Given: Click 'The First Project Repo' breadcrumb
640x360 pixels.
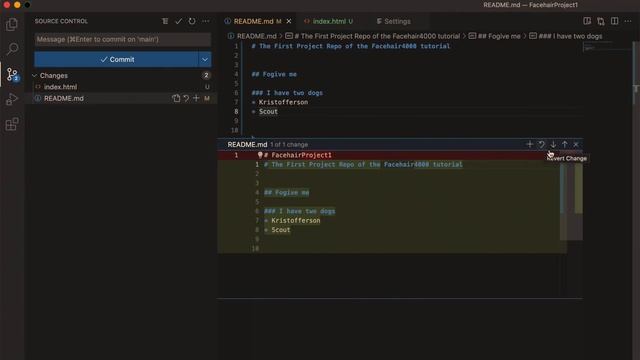Looking at the screenshot, I should (377, 36).
